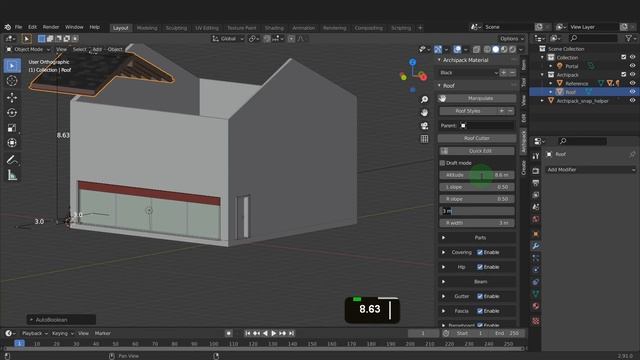Adjust the Altitude value slider

point(477,175)
